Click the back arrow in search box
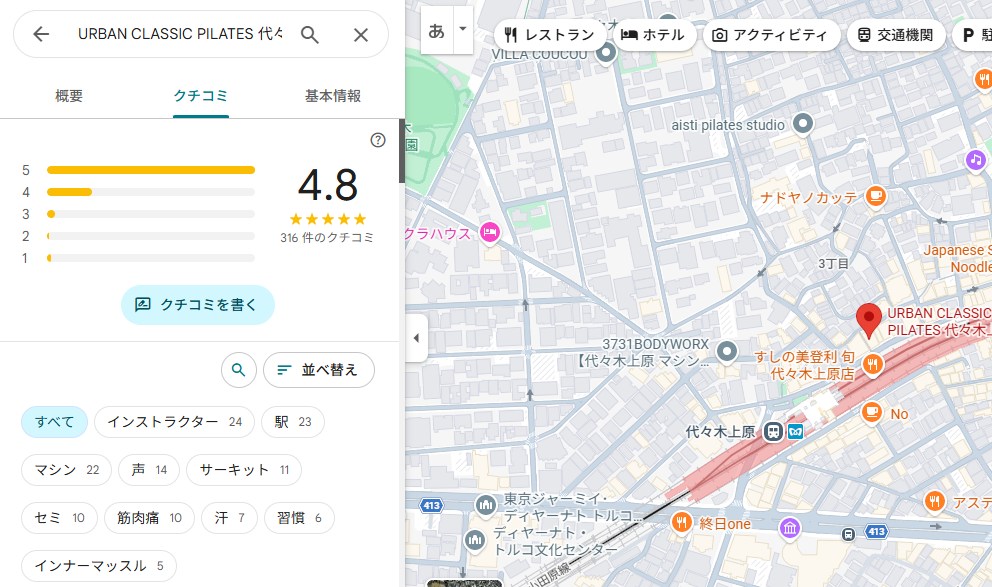The height and width of the screenshot is (587, 992). coord(41,34)
